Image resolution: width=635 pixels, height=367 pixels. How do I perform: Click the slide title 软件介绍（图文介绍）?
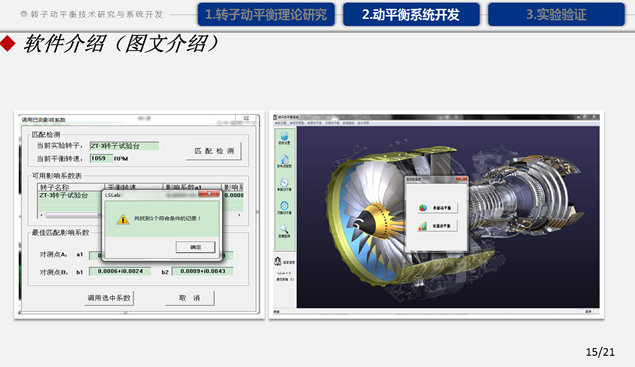point(121,44)
